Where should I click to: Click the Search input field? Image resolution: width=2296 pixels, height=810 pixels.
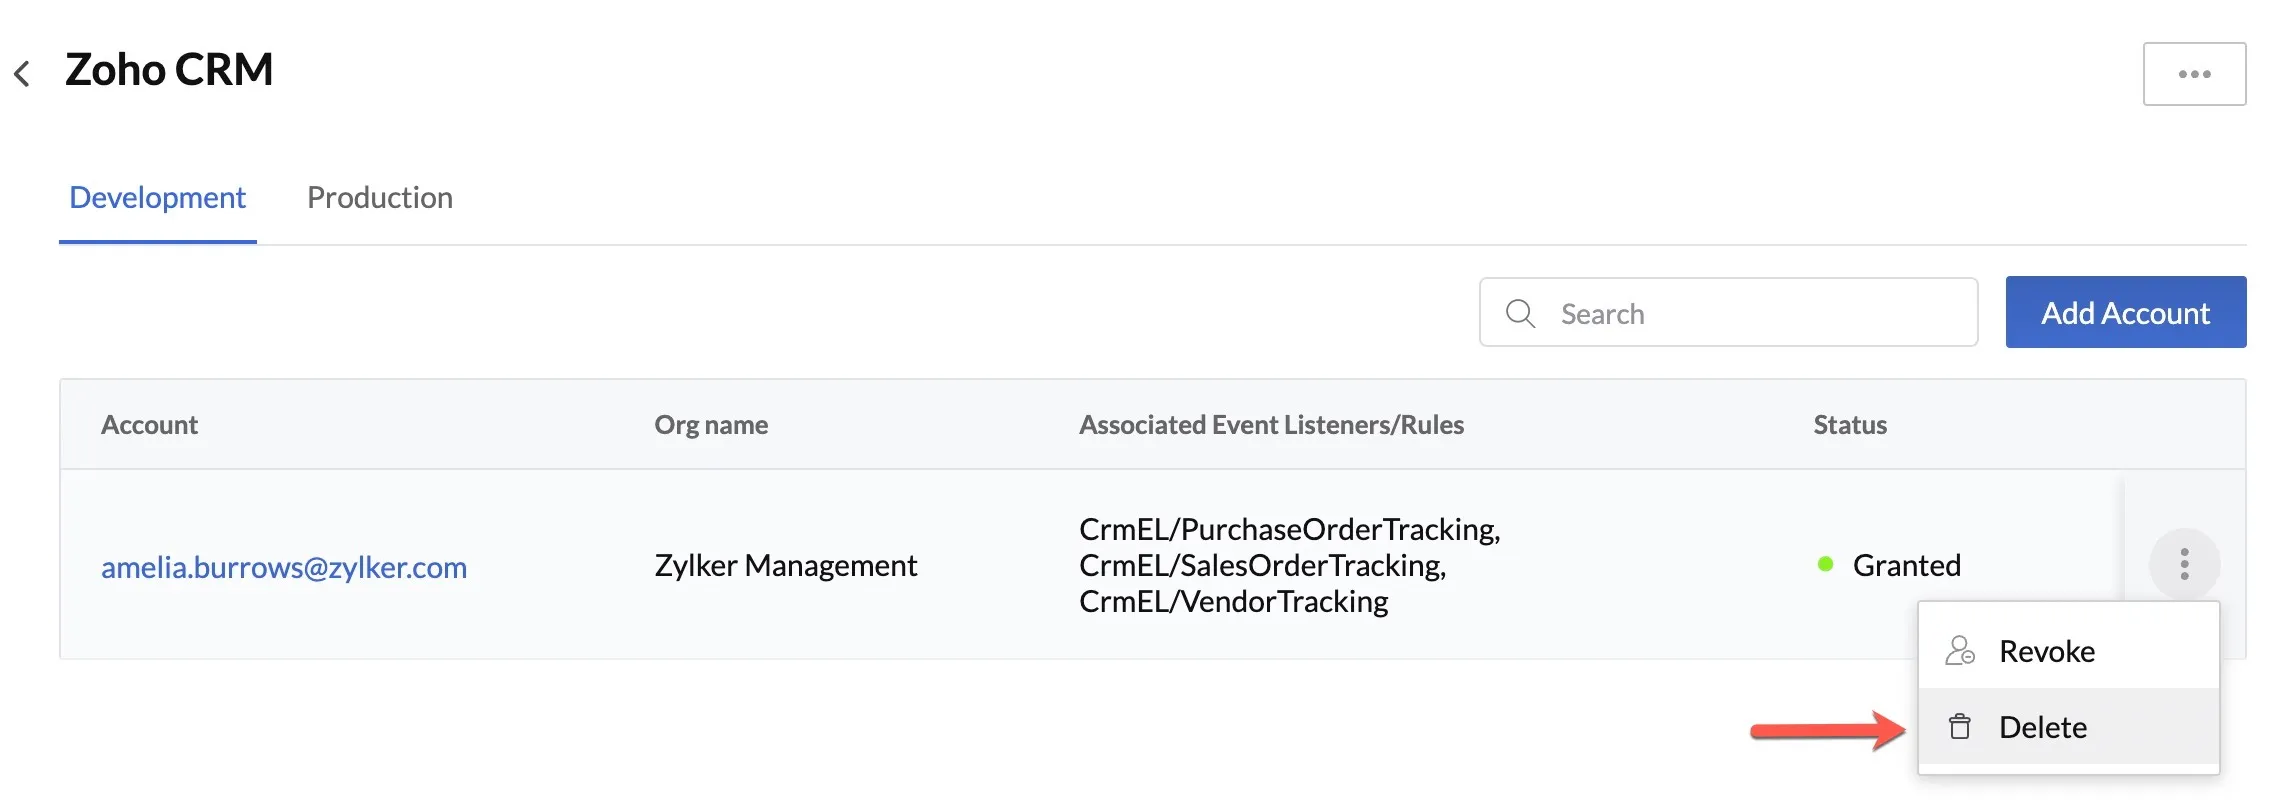pos(1728,313)
